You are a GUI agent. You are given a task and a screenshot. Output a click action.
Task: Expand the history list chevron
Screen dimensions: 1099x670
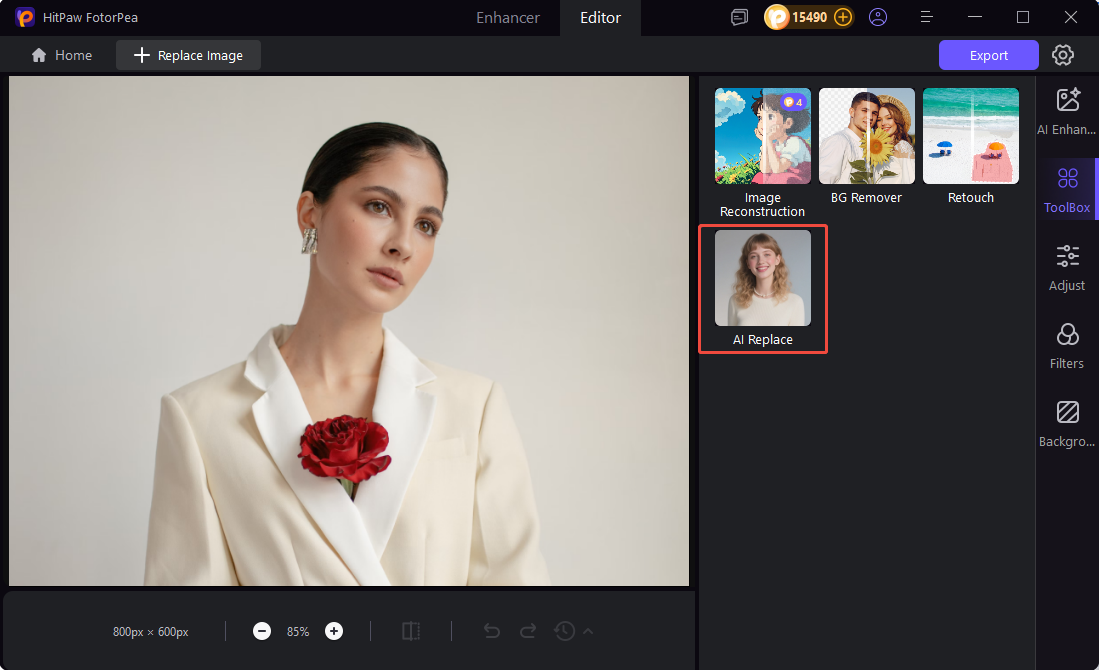(588, 631)
